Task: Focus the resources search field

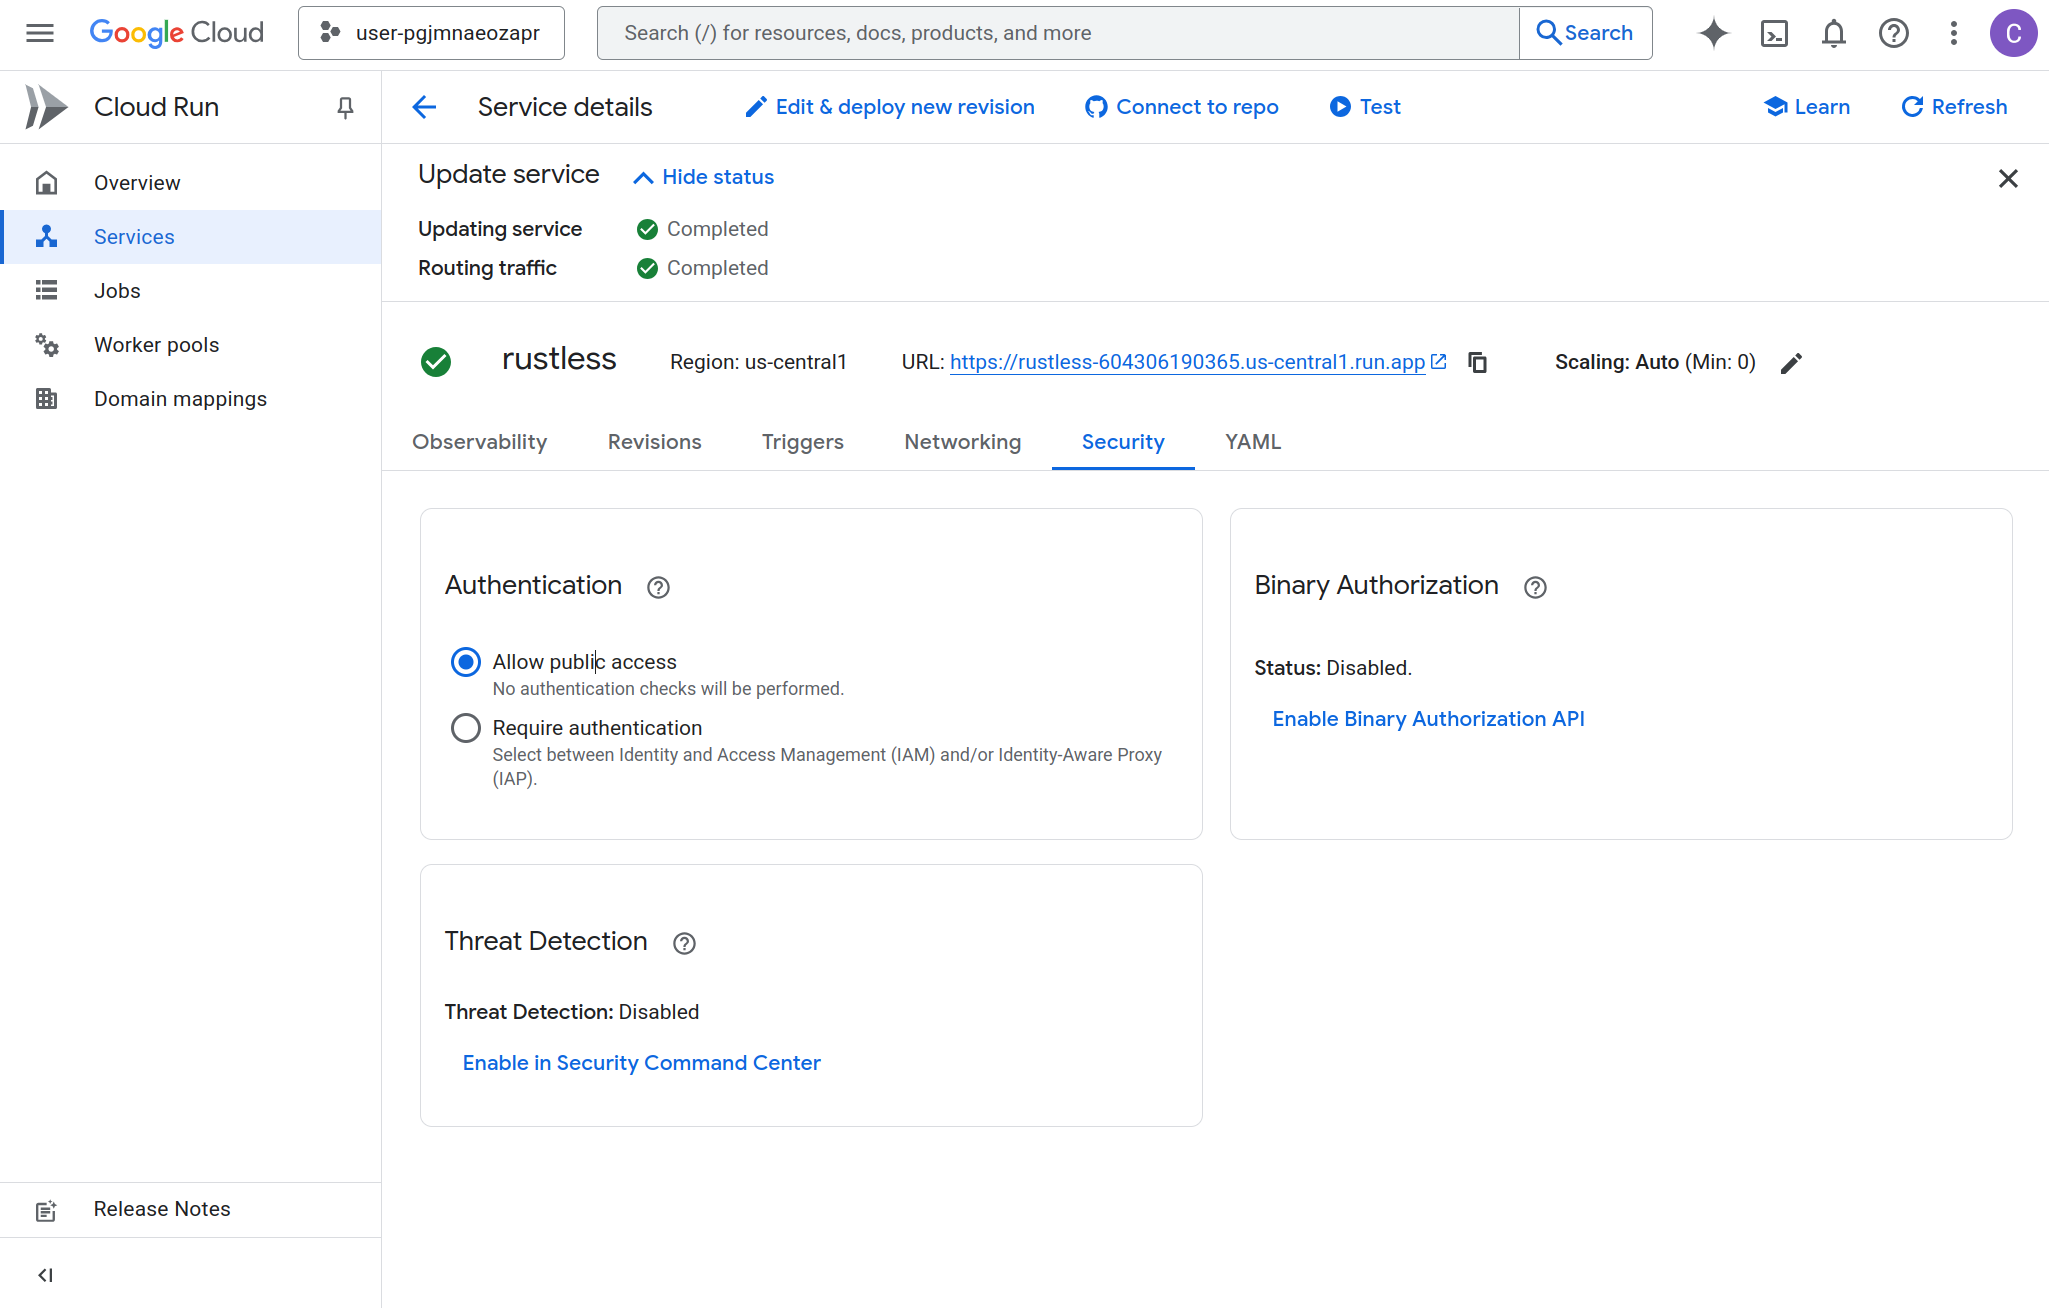Action: click(1058, 33)
